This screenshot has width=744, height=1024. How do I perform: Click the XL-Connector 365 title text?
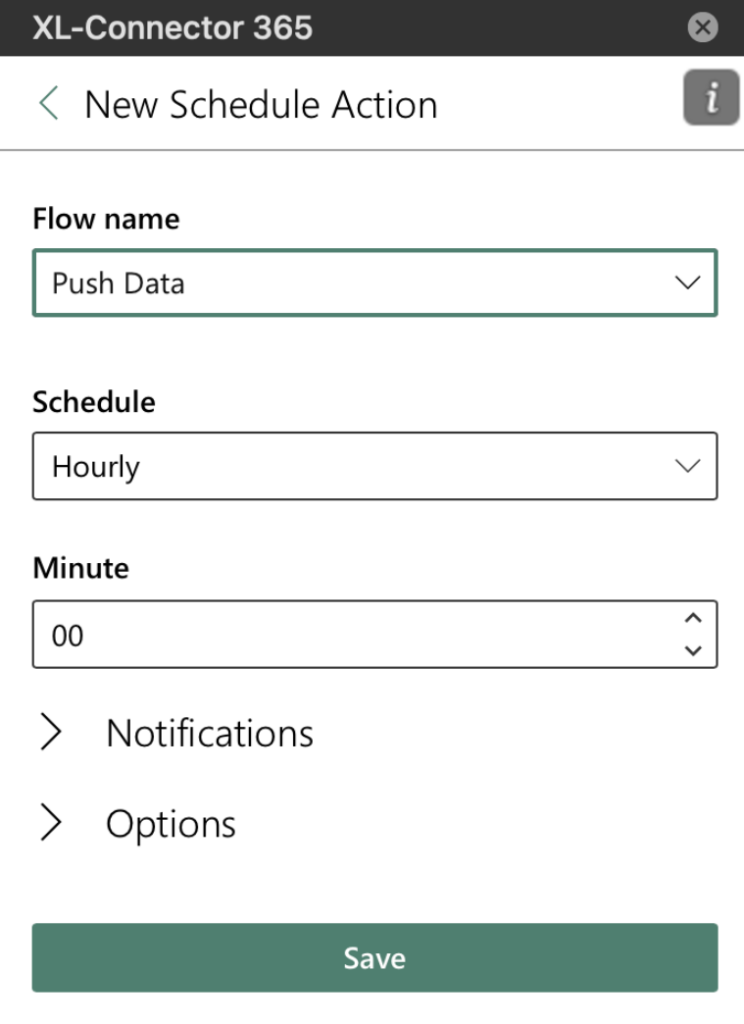click(172, 27)
